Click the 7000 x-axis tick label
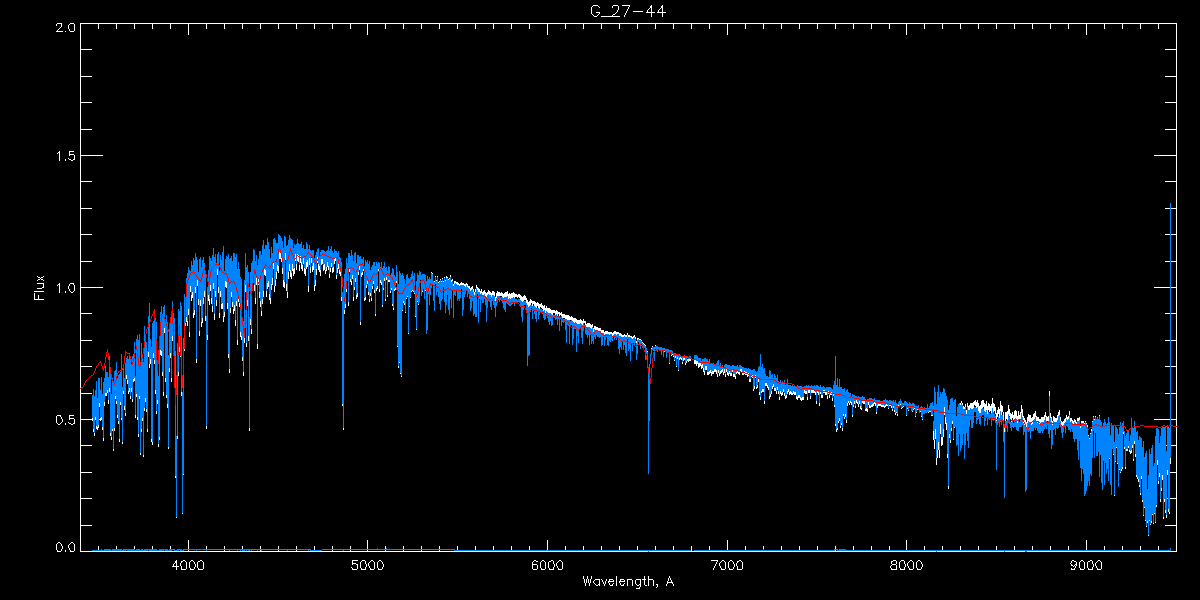Screen dimensions: 1200x600 click(726, 565)
